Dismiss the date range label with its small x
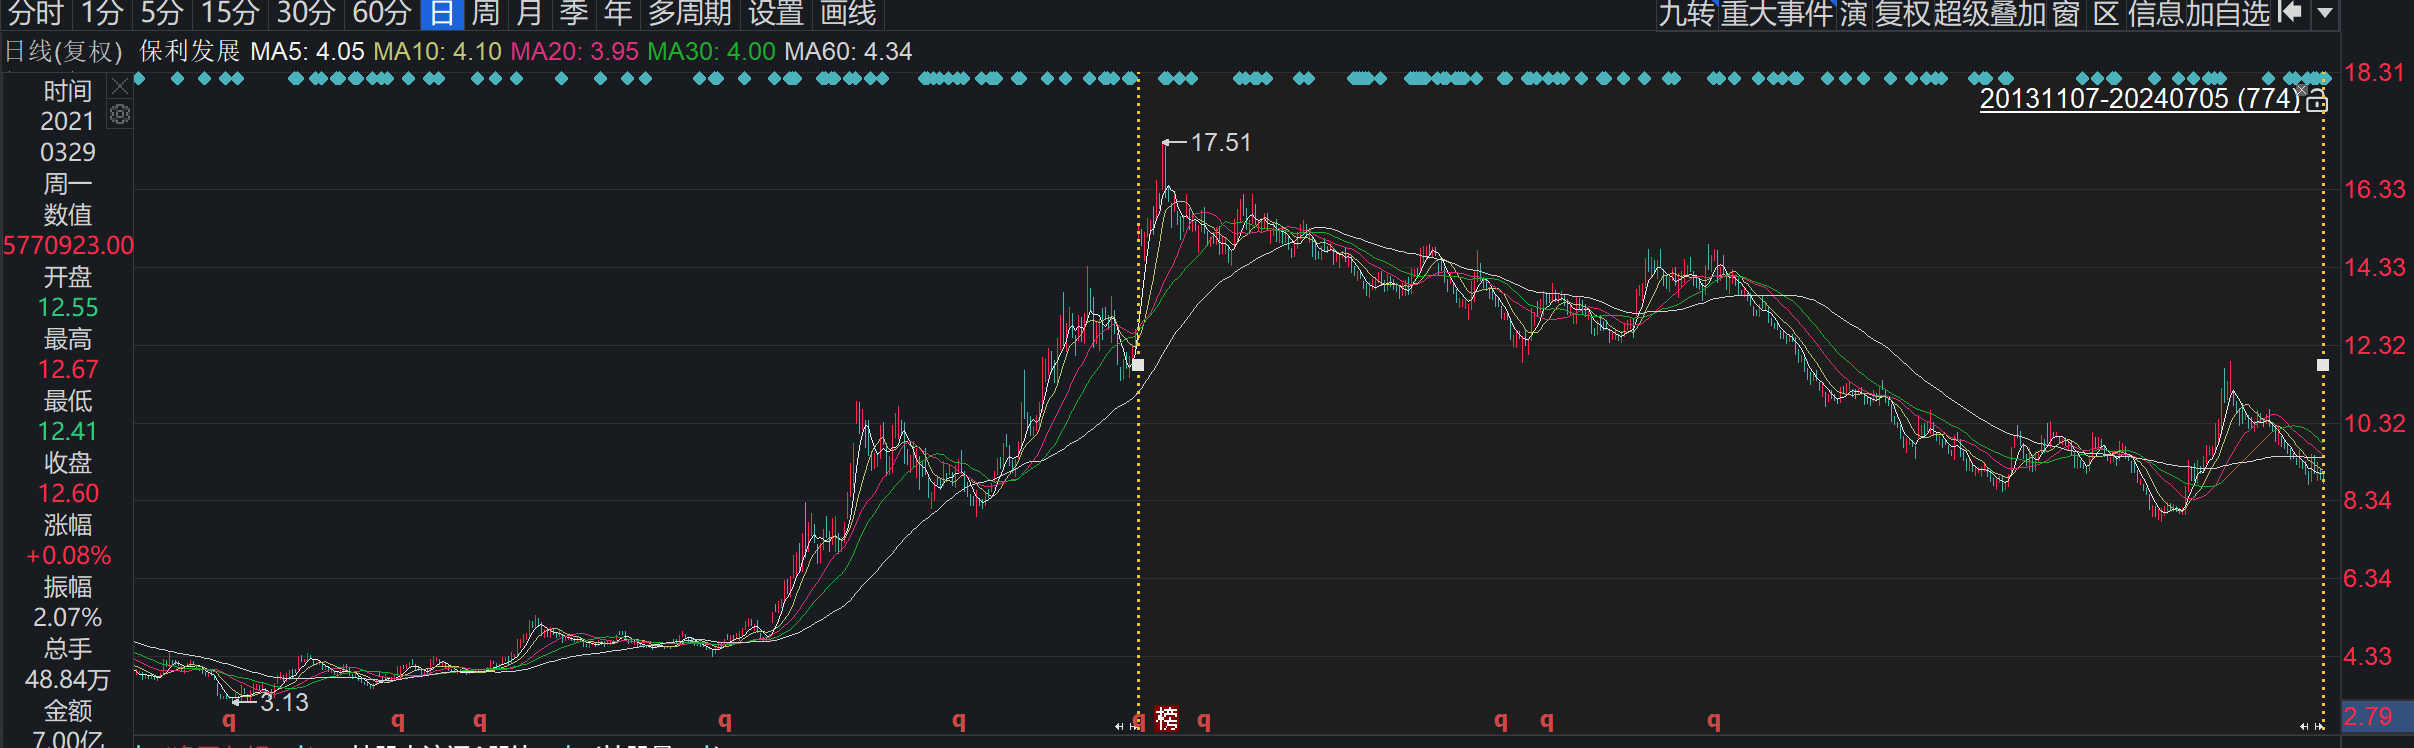2414x748 pixels. pos(2301,90)
